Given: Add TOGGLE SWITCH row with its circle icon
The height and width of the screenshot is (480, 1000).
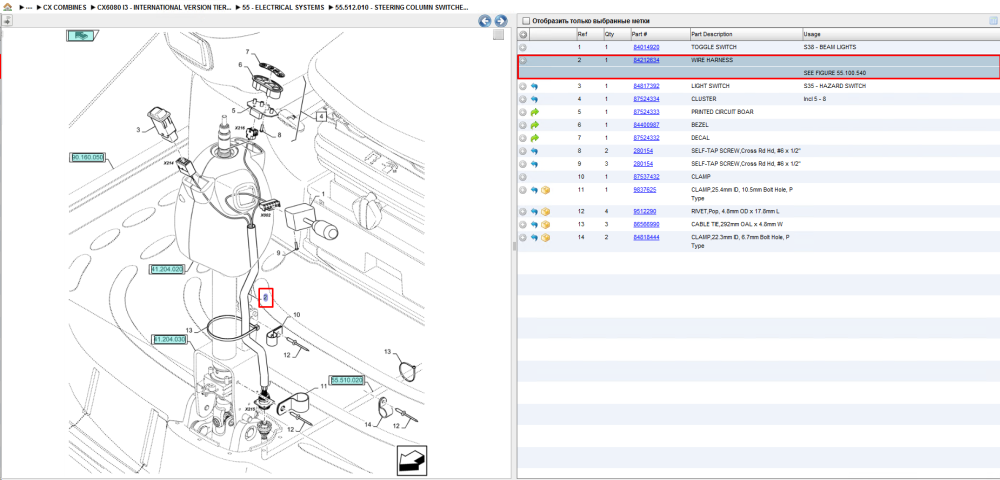Looking at the screenshot, I should click(523, 47).
